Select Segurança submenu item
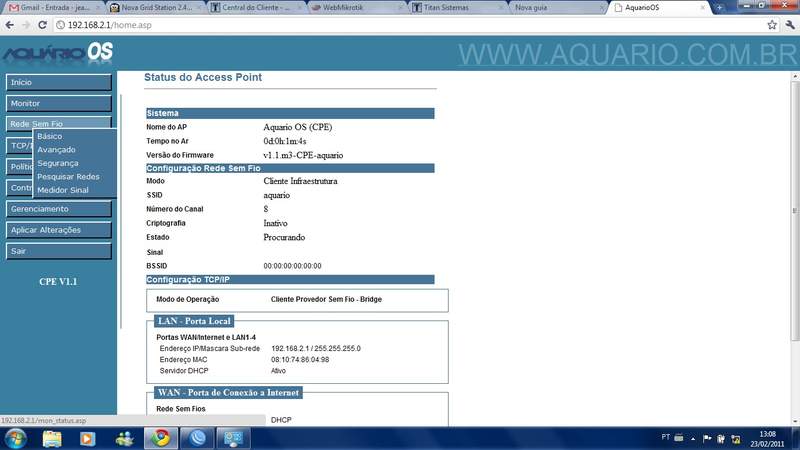This screenshot has width=800, height=450. 58,163
